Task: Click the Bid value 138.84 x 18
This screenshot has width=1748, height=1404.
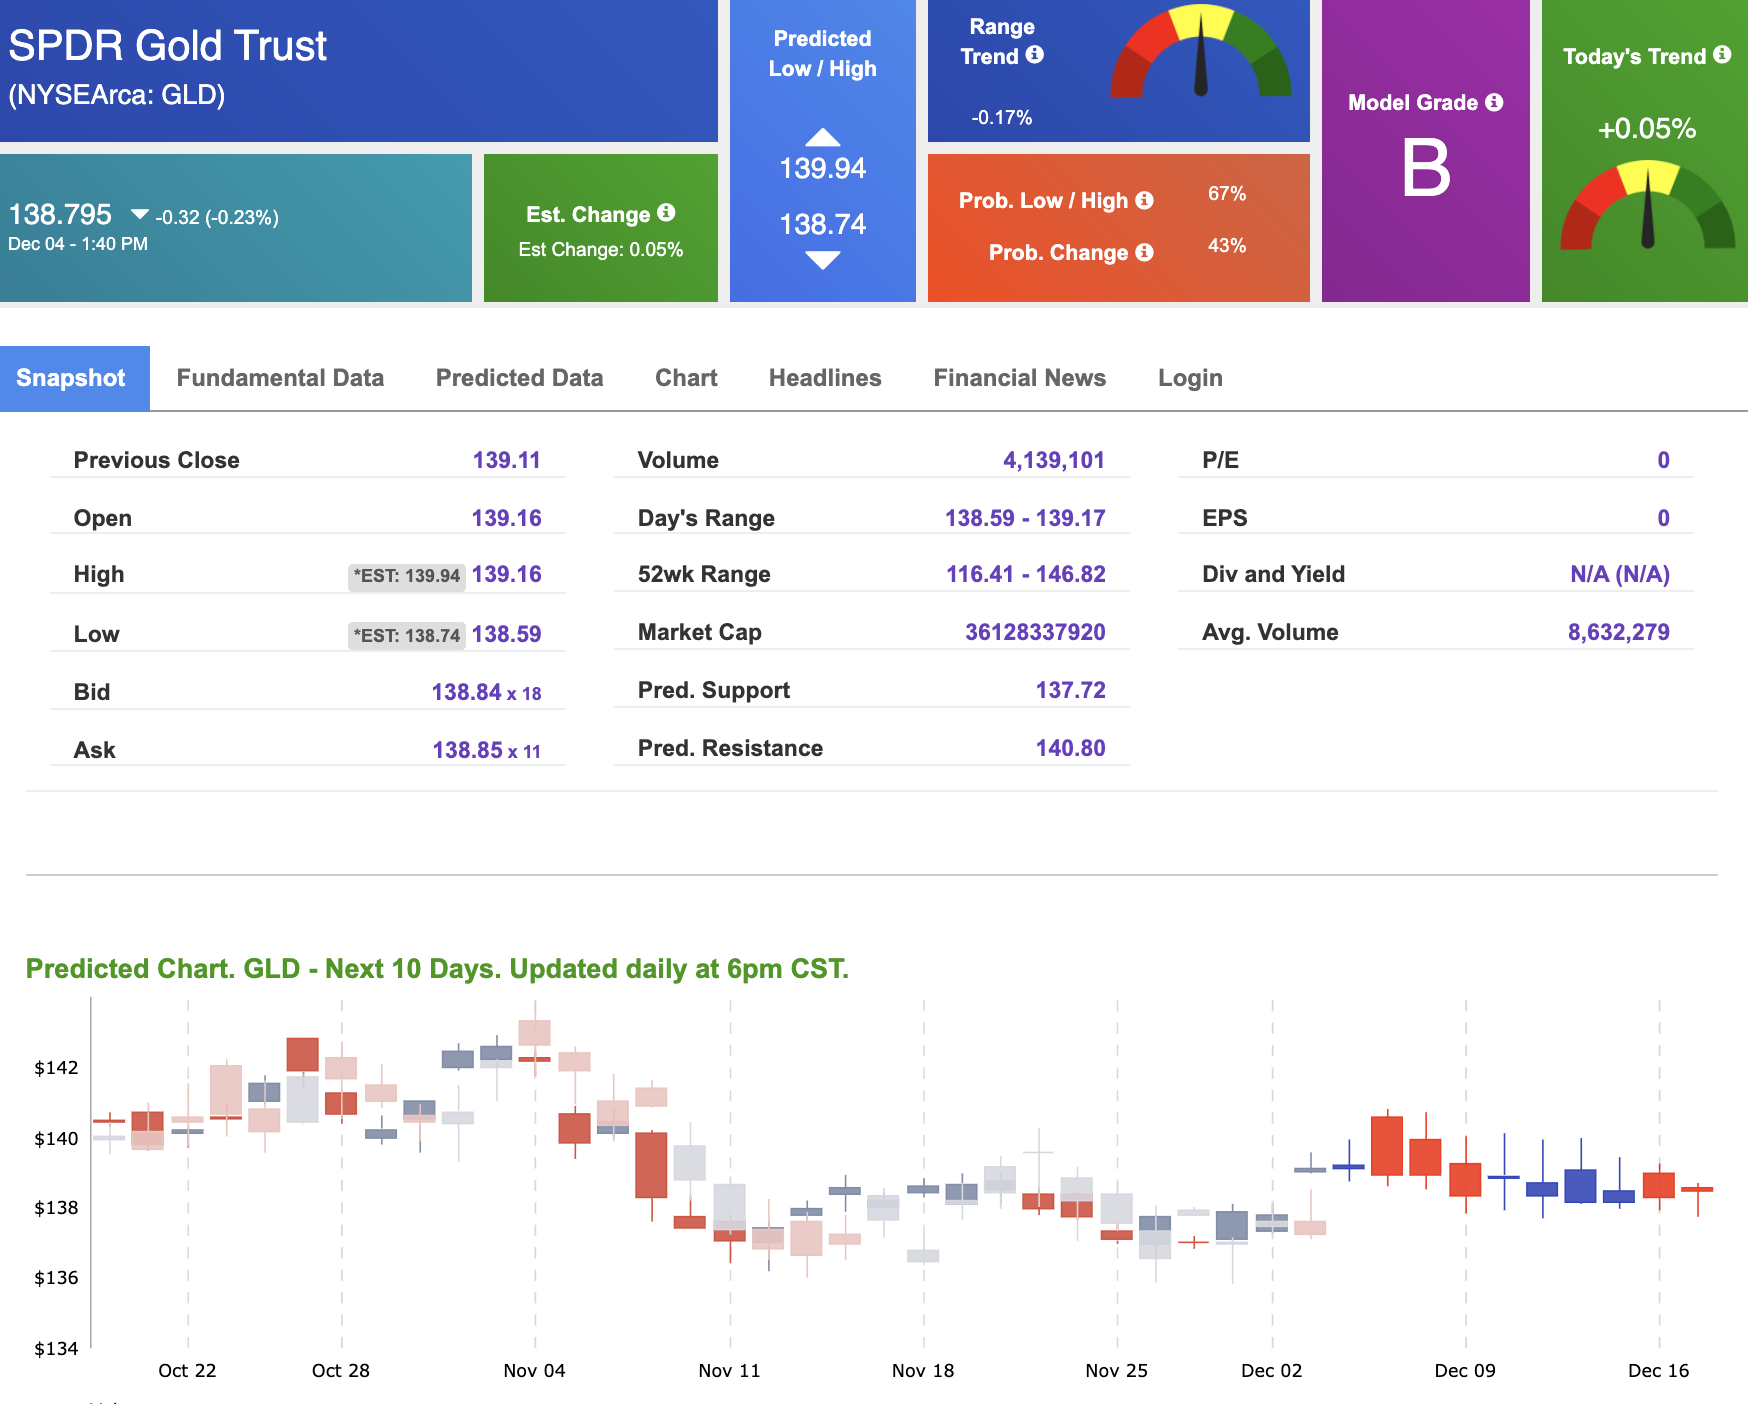Action: pos(486,692)
